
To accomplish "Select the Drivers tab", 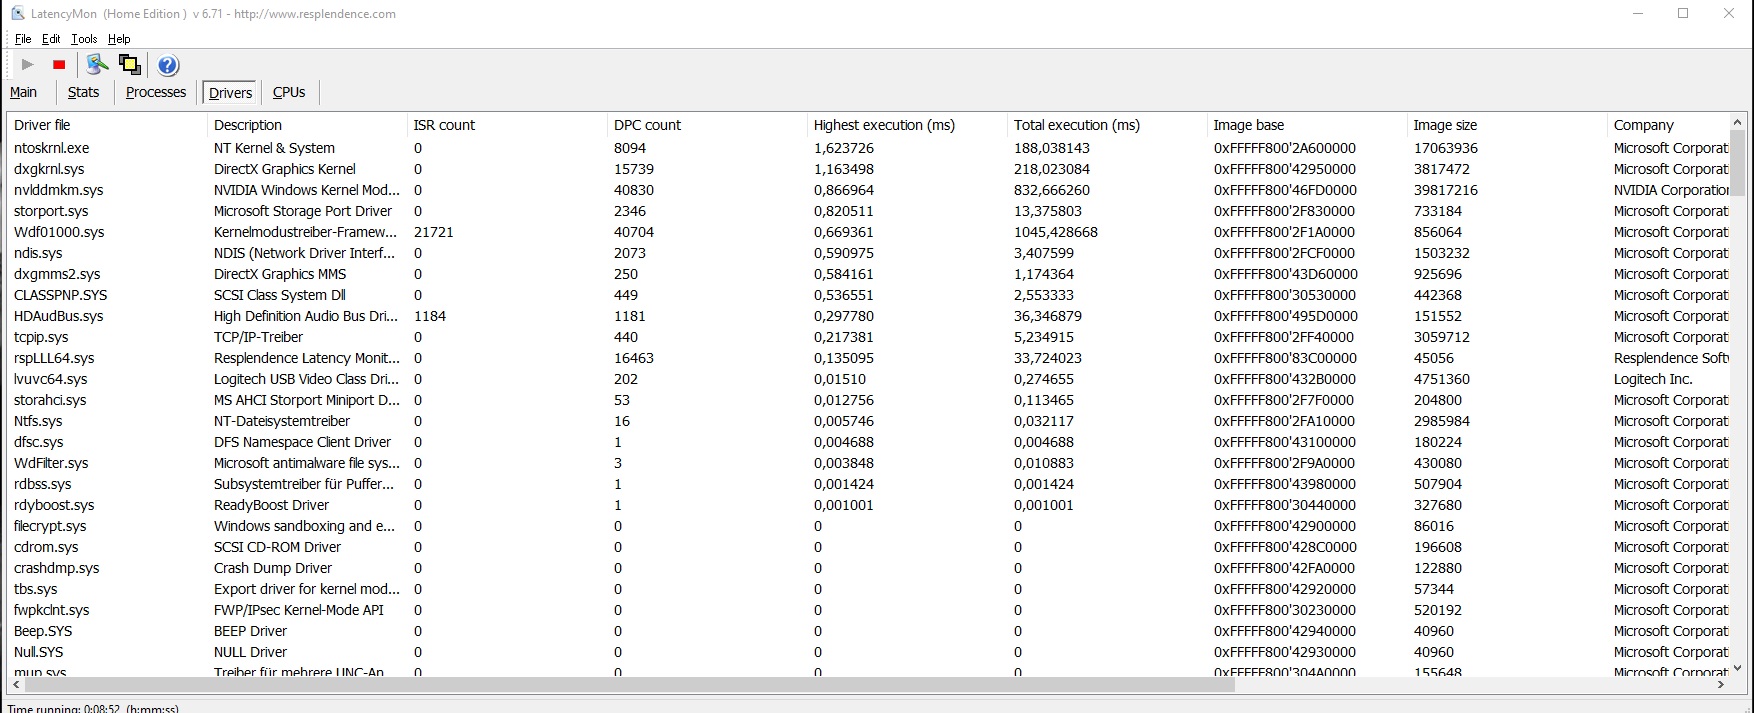I will tap(230, 93).
